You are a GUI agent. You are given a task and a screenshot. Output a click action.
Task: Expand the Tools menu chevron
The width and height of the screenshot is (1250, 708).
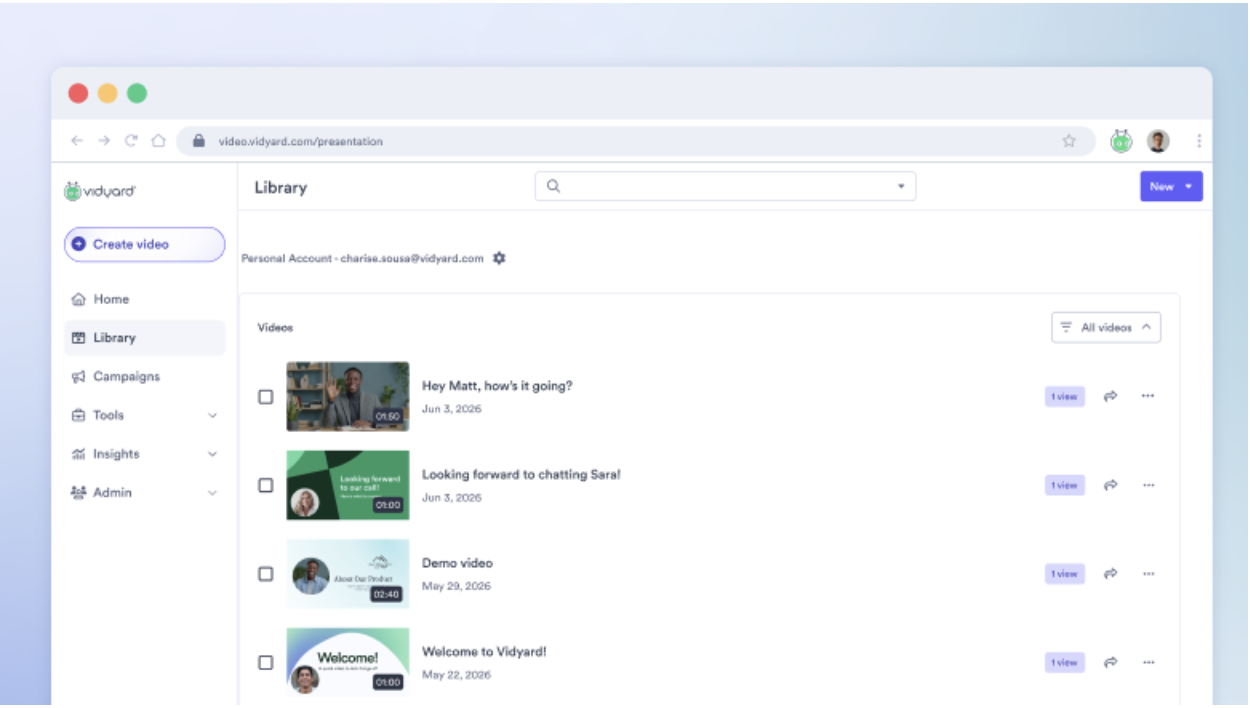212,416
